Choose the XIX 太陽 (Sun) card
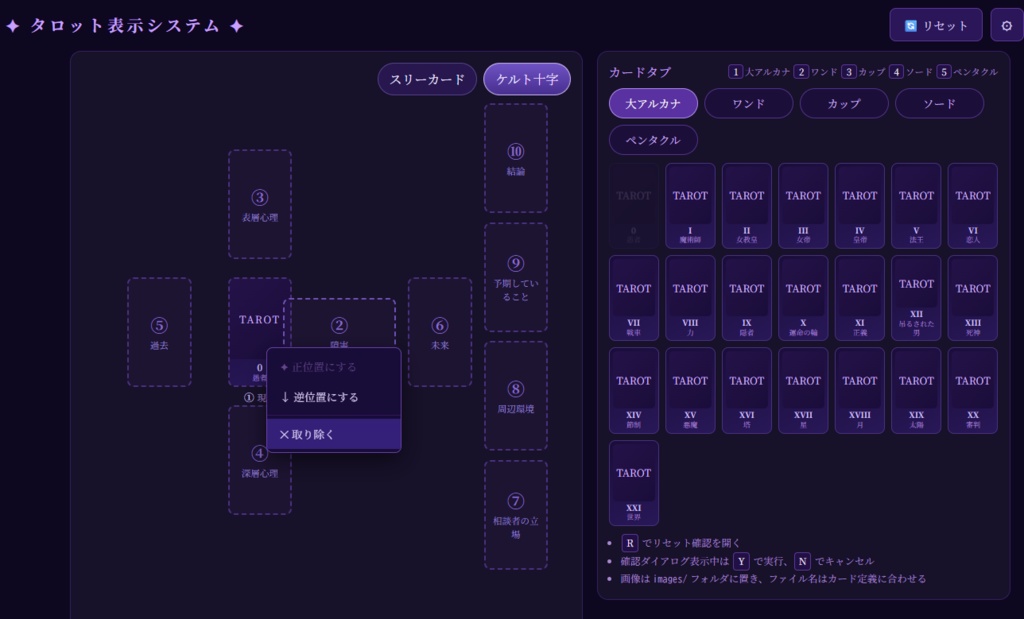This screenshot has width=1024, height=619. [x=916, y=390]
